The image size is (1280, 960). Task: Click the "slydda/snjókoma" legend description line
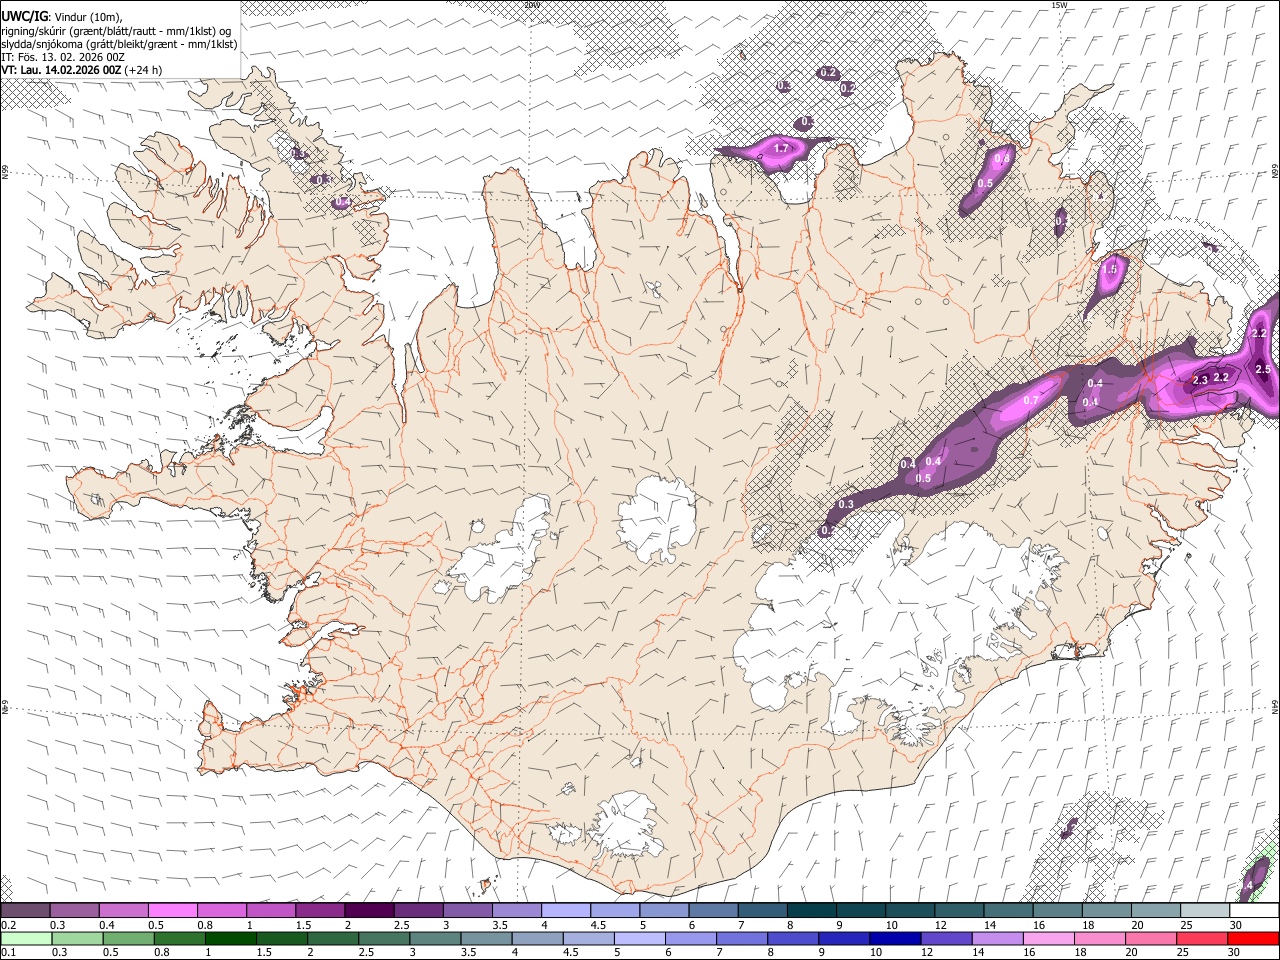119,44
